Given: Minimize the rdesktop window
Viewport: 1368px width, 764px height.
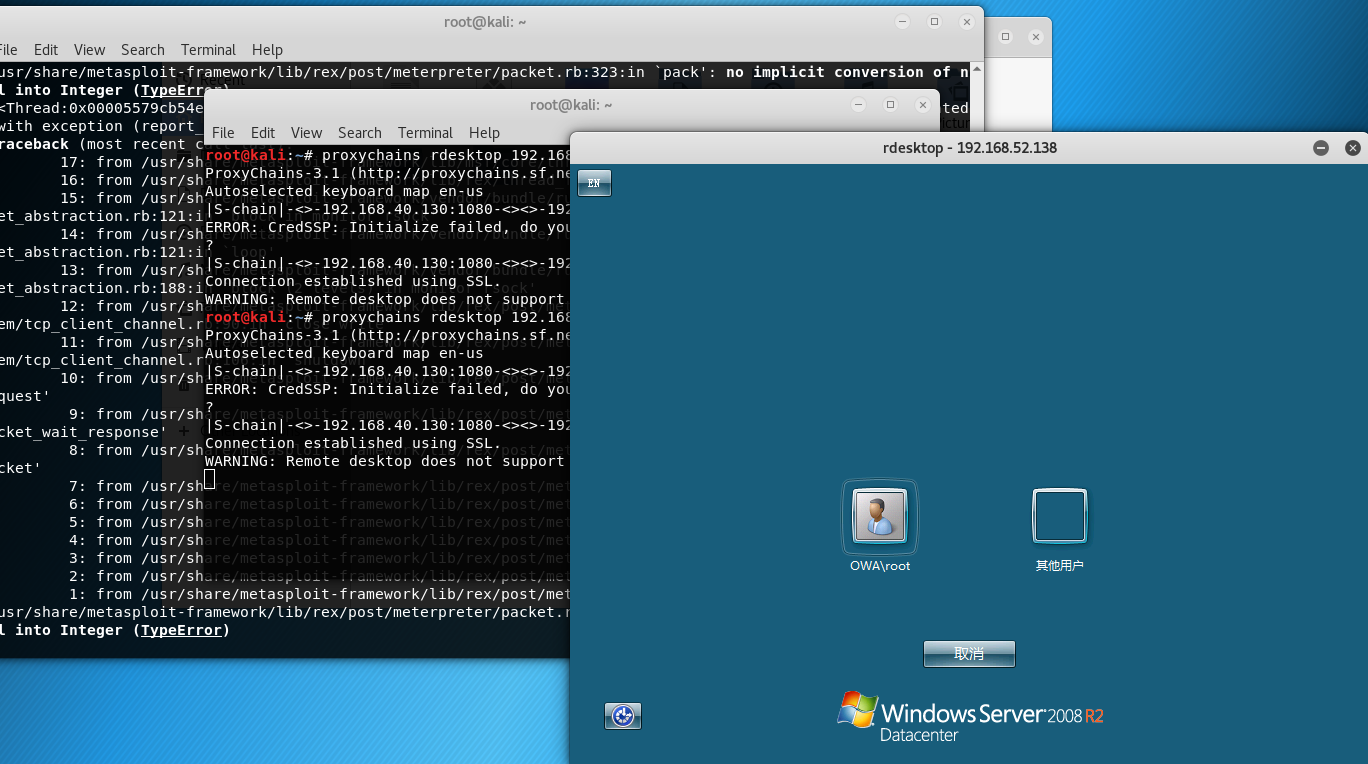Looking at the screenshot, I should (1321, 148).
